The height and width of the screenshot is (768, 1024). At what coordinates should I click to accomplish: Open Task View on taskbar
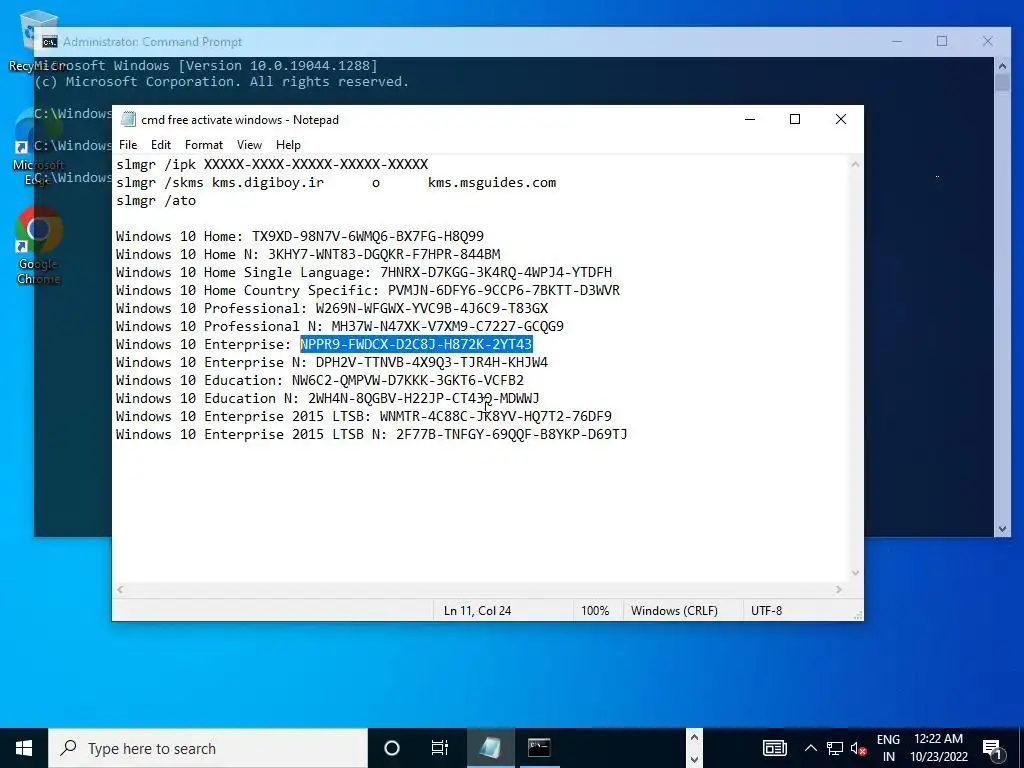[x=440, y=748]
